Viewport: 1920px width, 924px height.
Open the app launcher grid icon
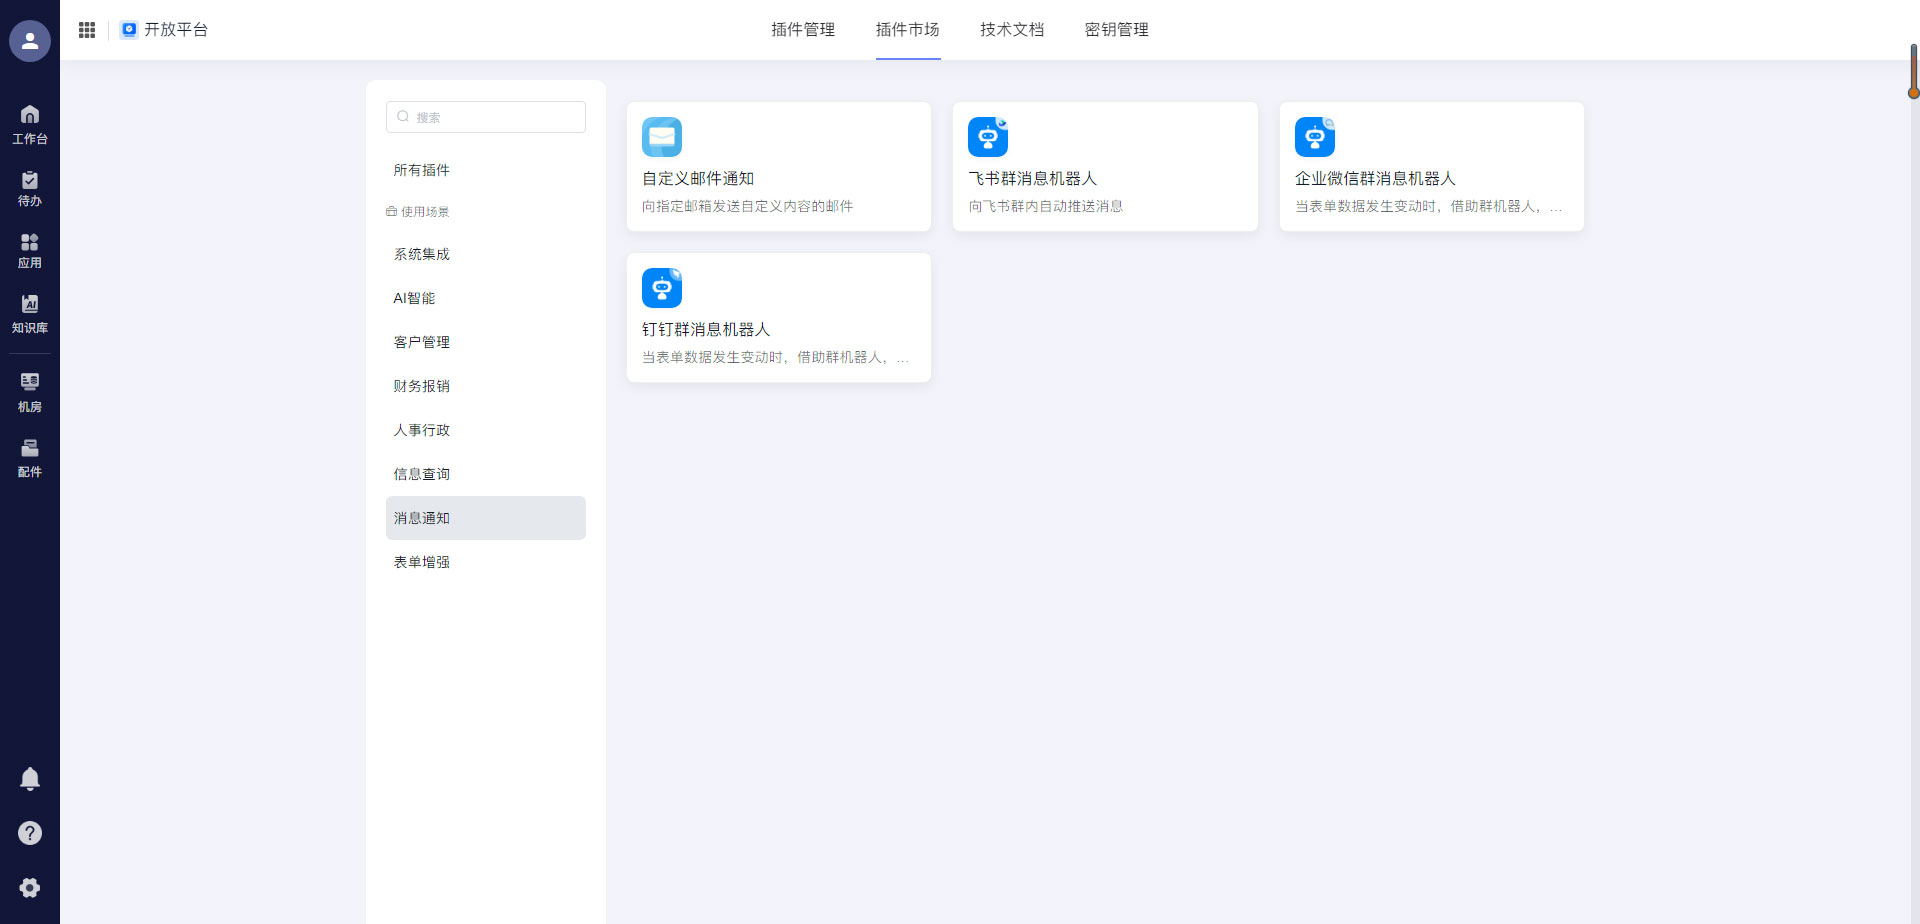[86, 30]
